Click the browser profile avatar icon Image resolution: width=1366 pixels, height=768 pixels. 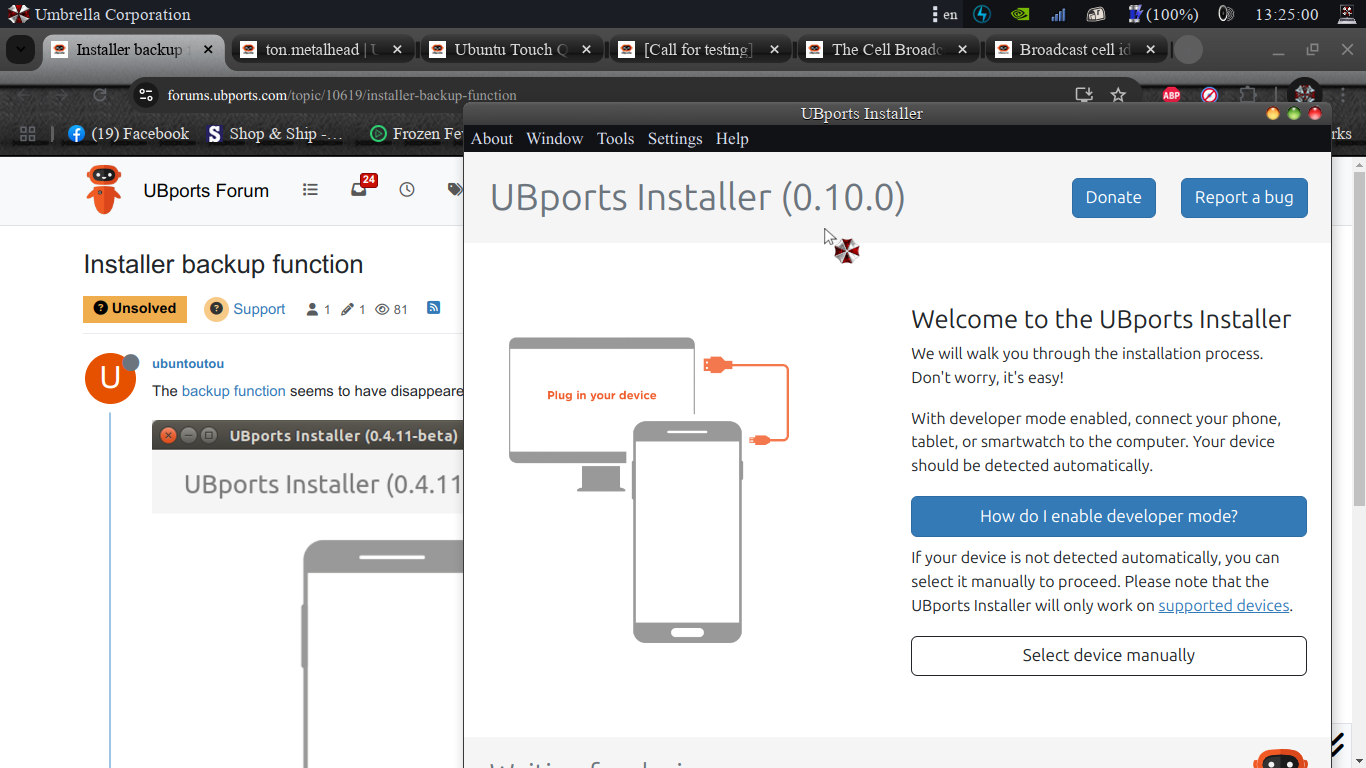coord(1303,93)
